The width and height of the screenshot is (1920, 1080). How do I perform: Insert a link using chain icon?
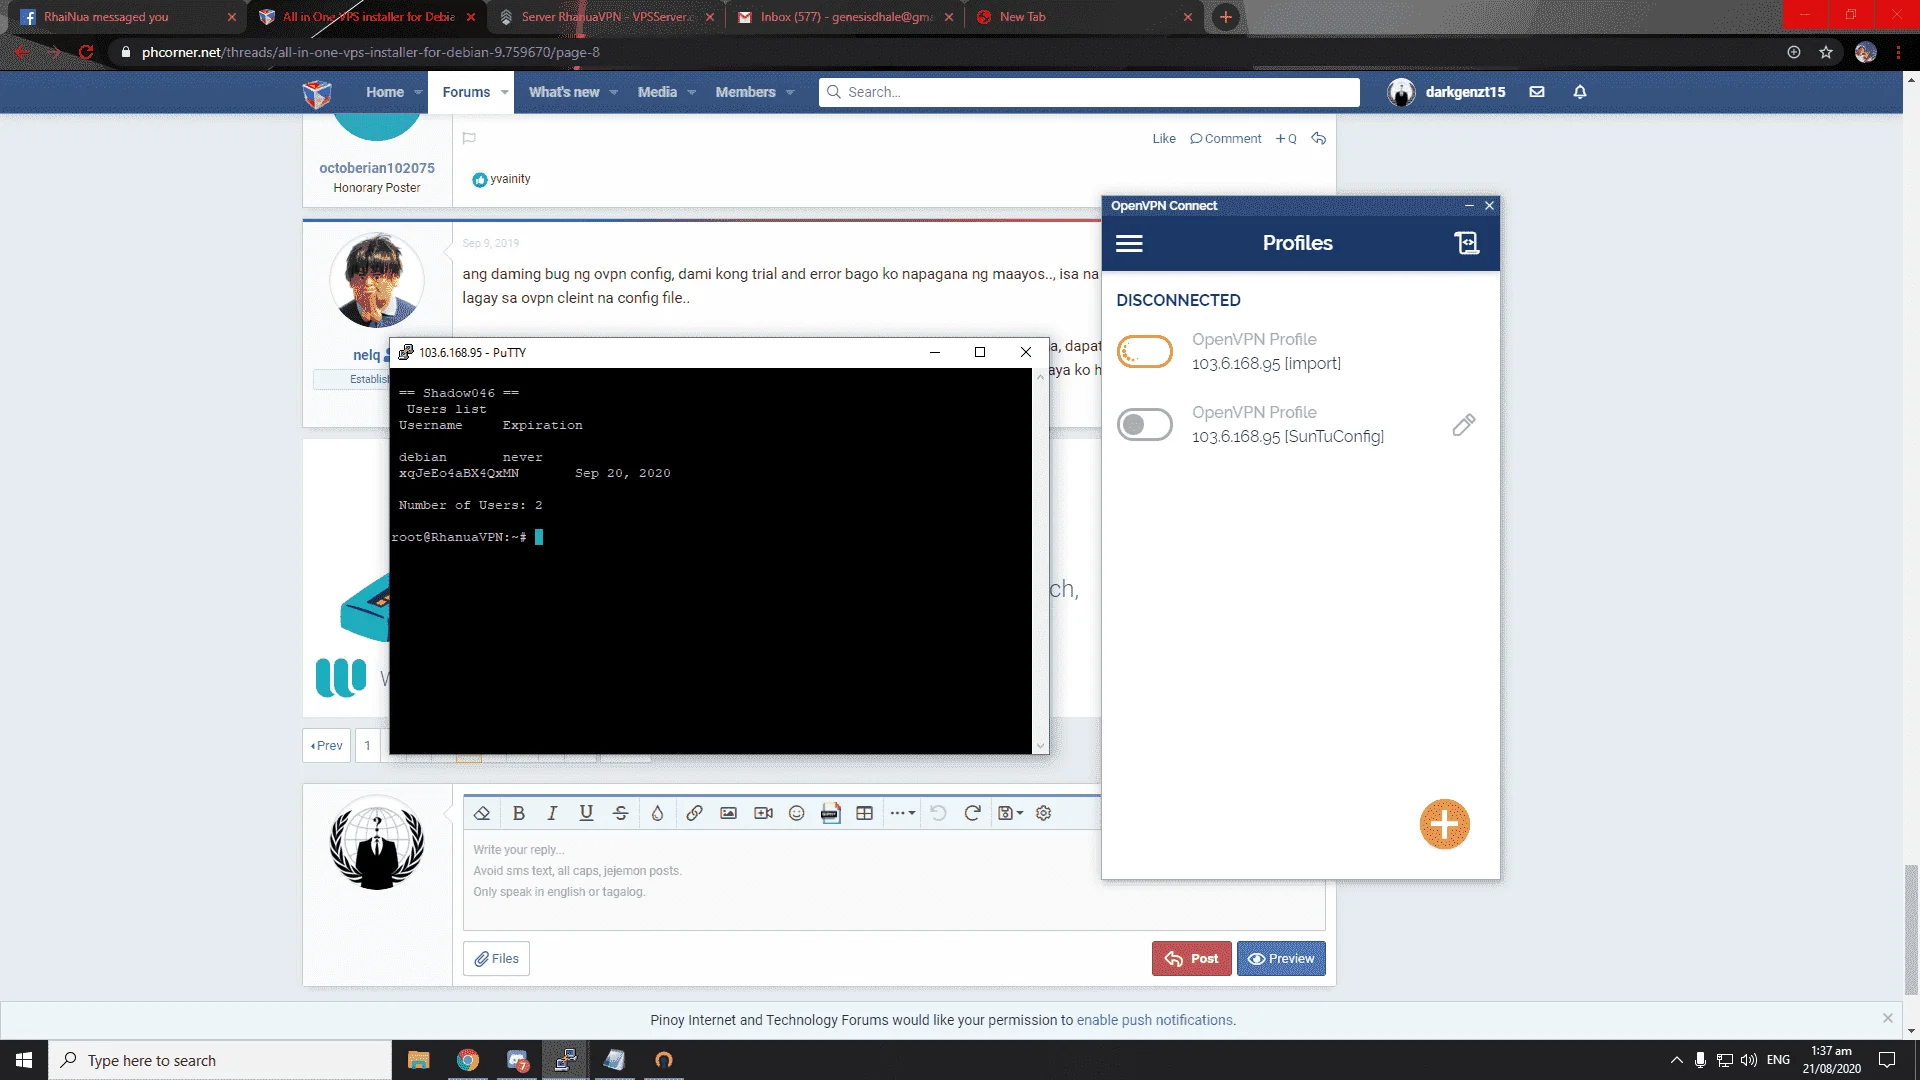coord(694,813)
